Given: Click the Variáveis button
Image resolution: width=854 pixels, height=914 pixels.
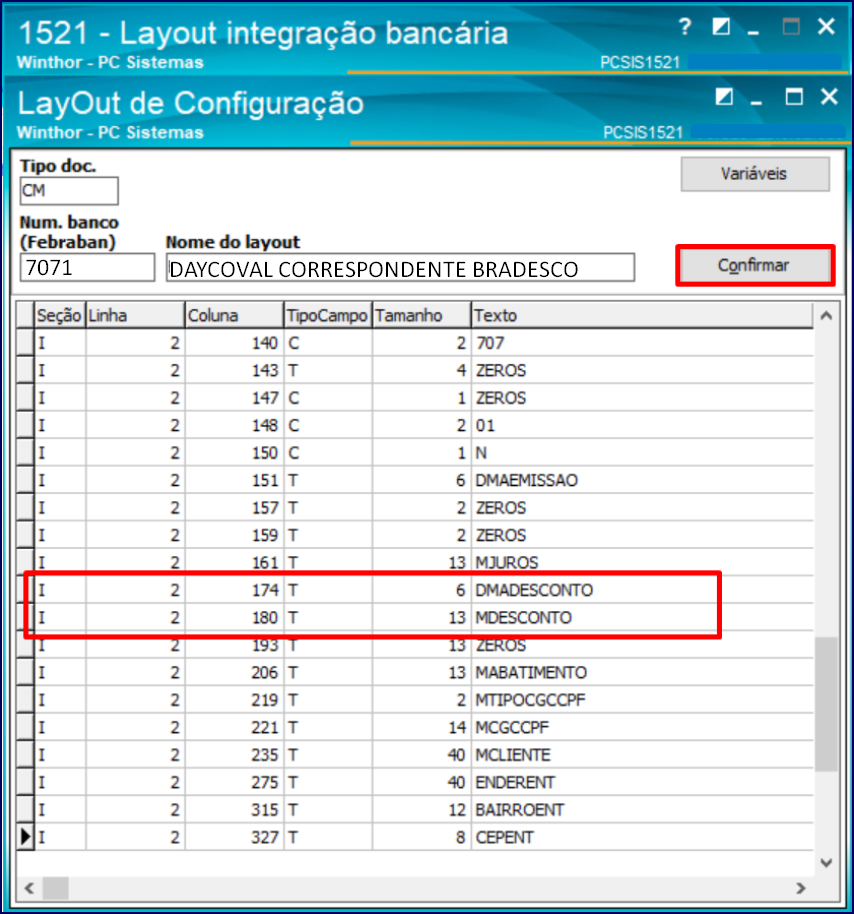Looking at the screenshot, I should click(755, 174).
